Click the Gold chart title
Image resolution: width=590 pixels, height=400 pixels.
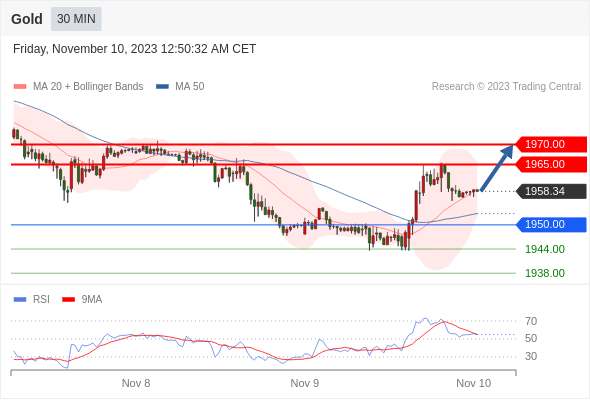click(x=27, y=19)
